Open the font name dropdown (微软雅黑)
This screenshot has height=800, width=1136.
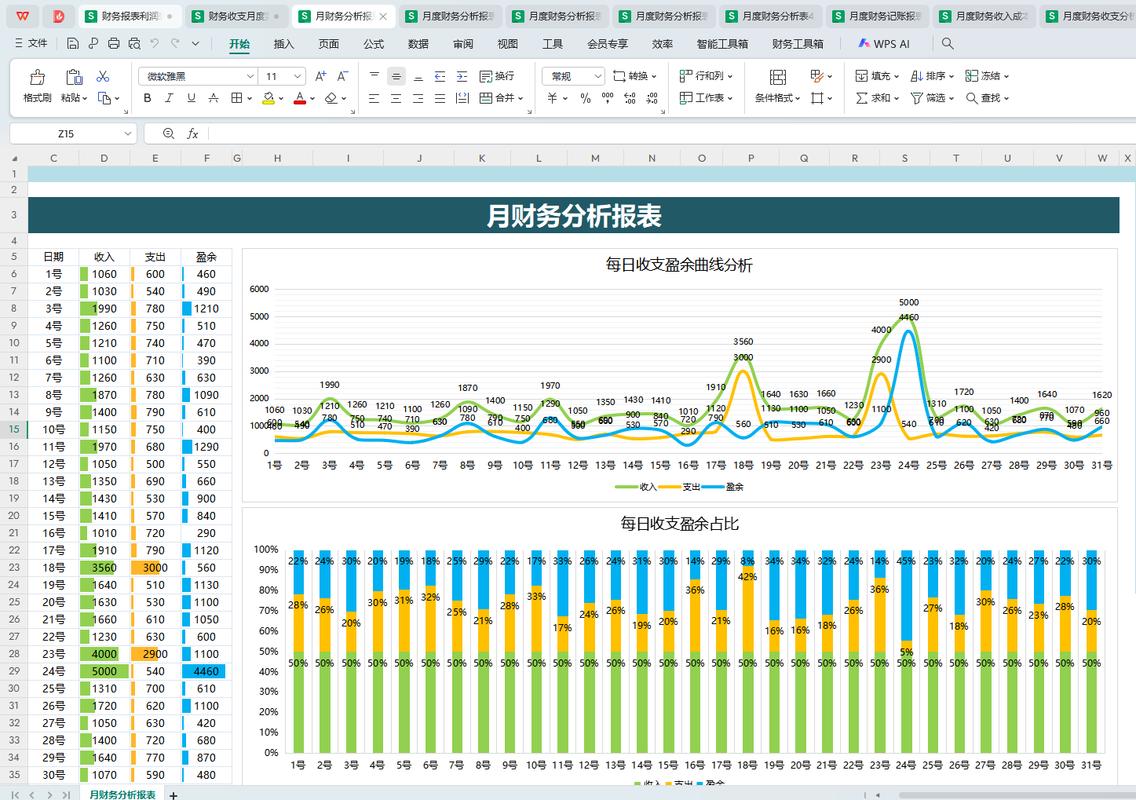[250, 76]
